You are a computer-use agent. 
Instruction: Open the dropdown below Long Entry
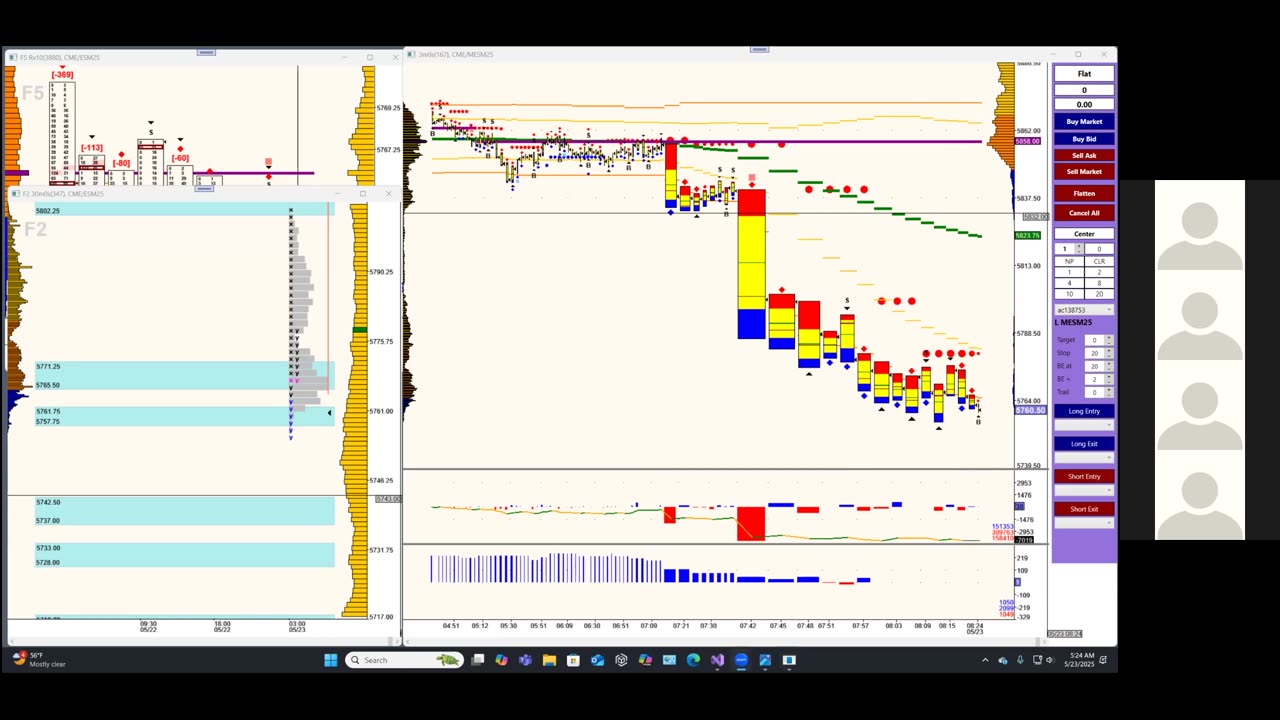point(1084,425)
